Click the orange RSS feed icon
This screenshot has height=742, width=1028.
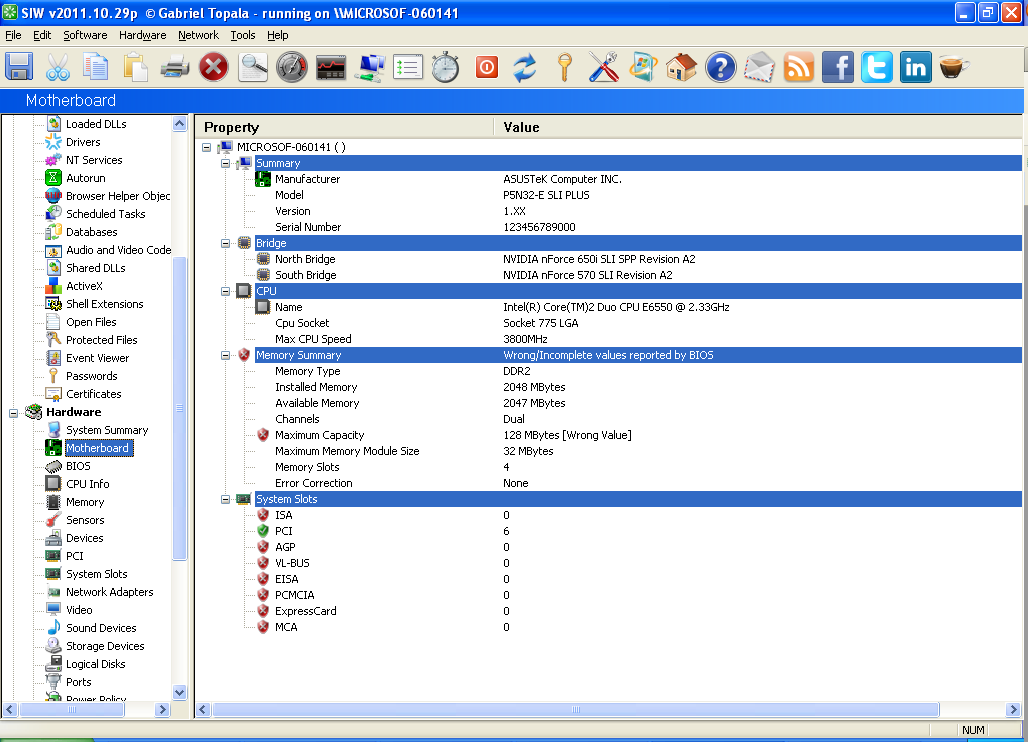point(799,67)
